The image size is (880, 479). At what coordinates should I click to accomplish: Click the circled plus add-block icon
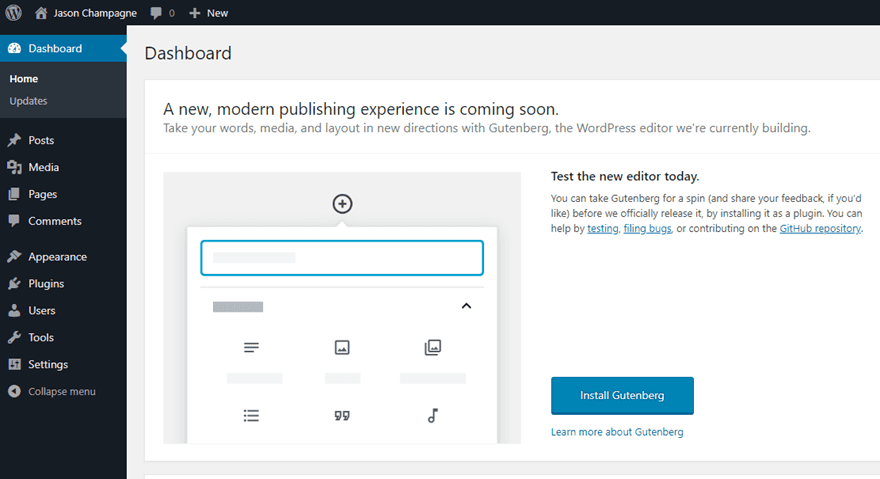342,204
